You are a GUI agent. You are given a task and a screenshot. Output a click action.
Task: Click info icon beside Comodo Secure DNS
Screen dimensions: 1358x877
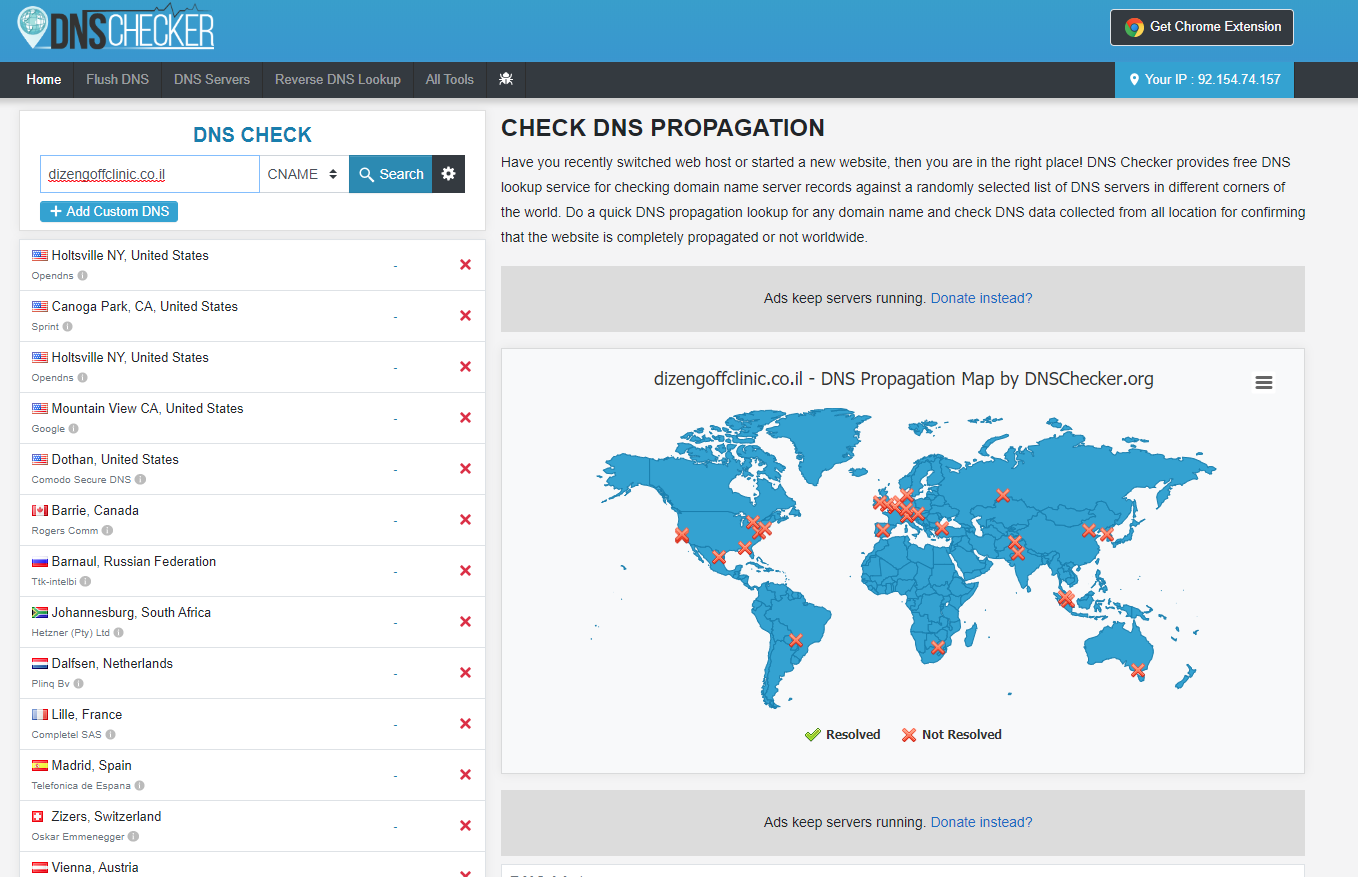[x=140, y=480]
